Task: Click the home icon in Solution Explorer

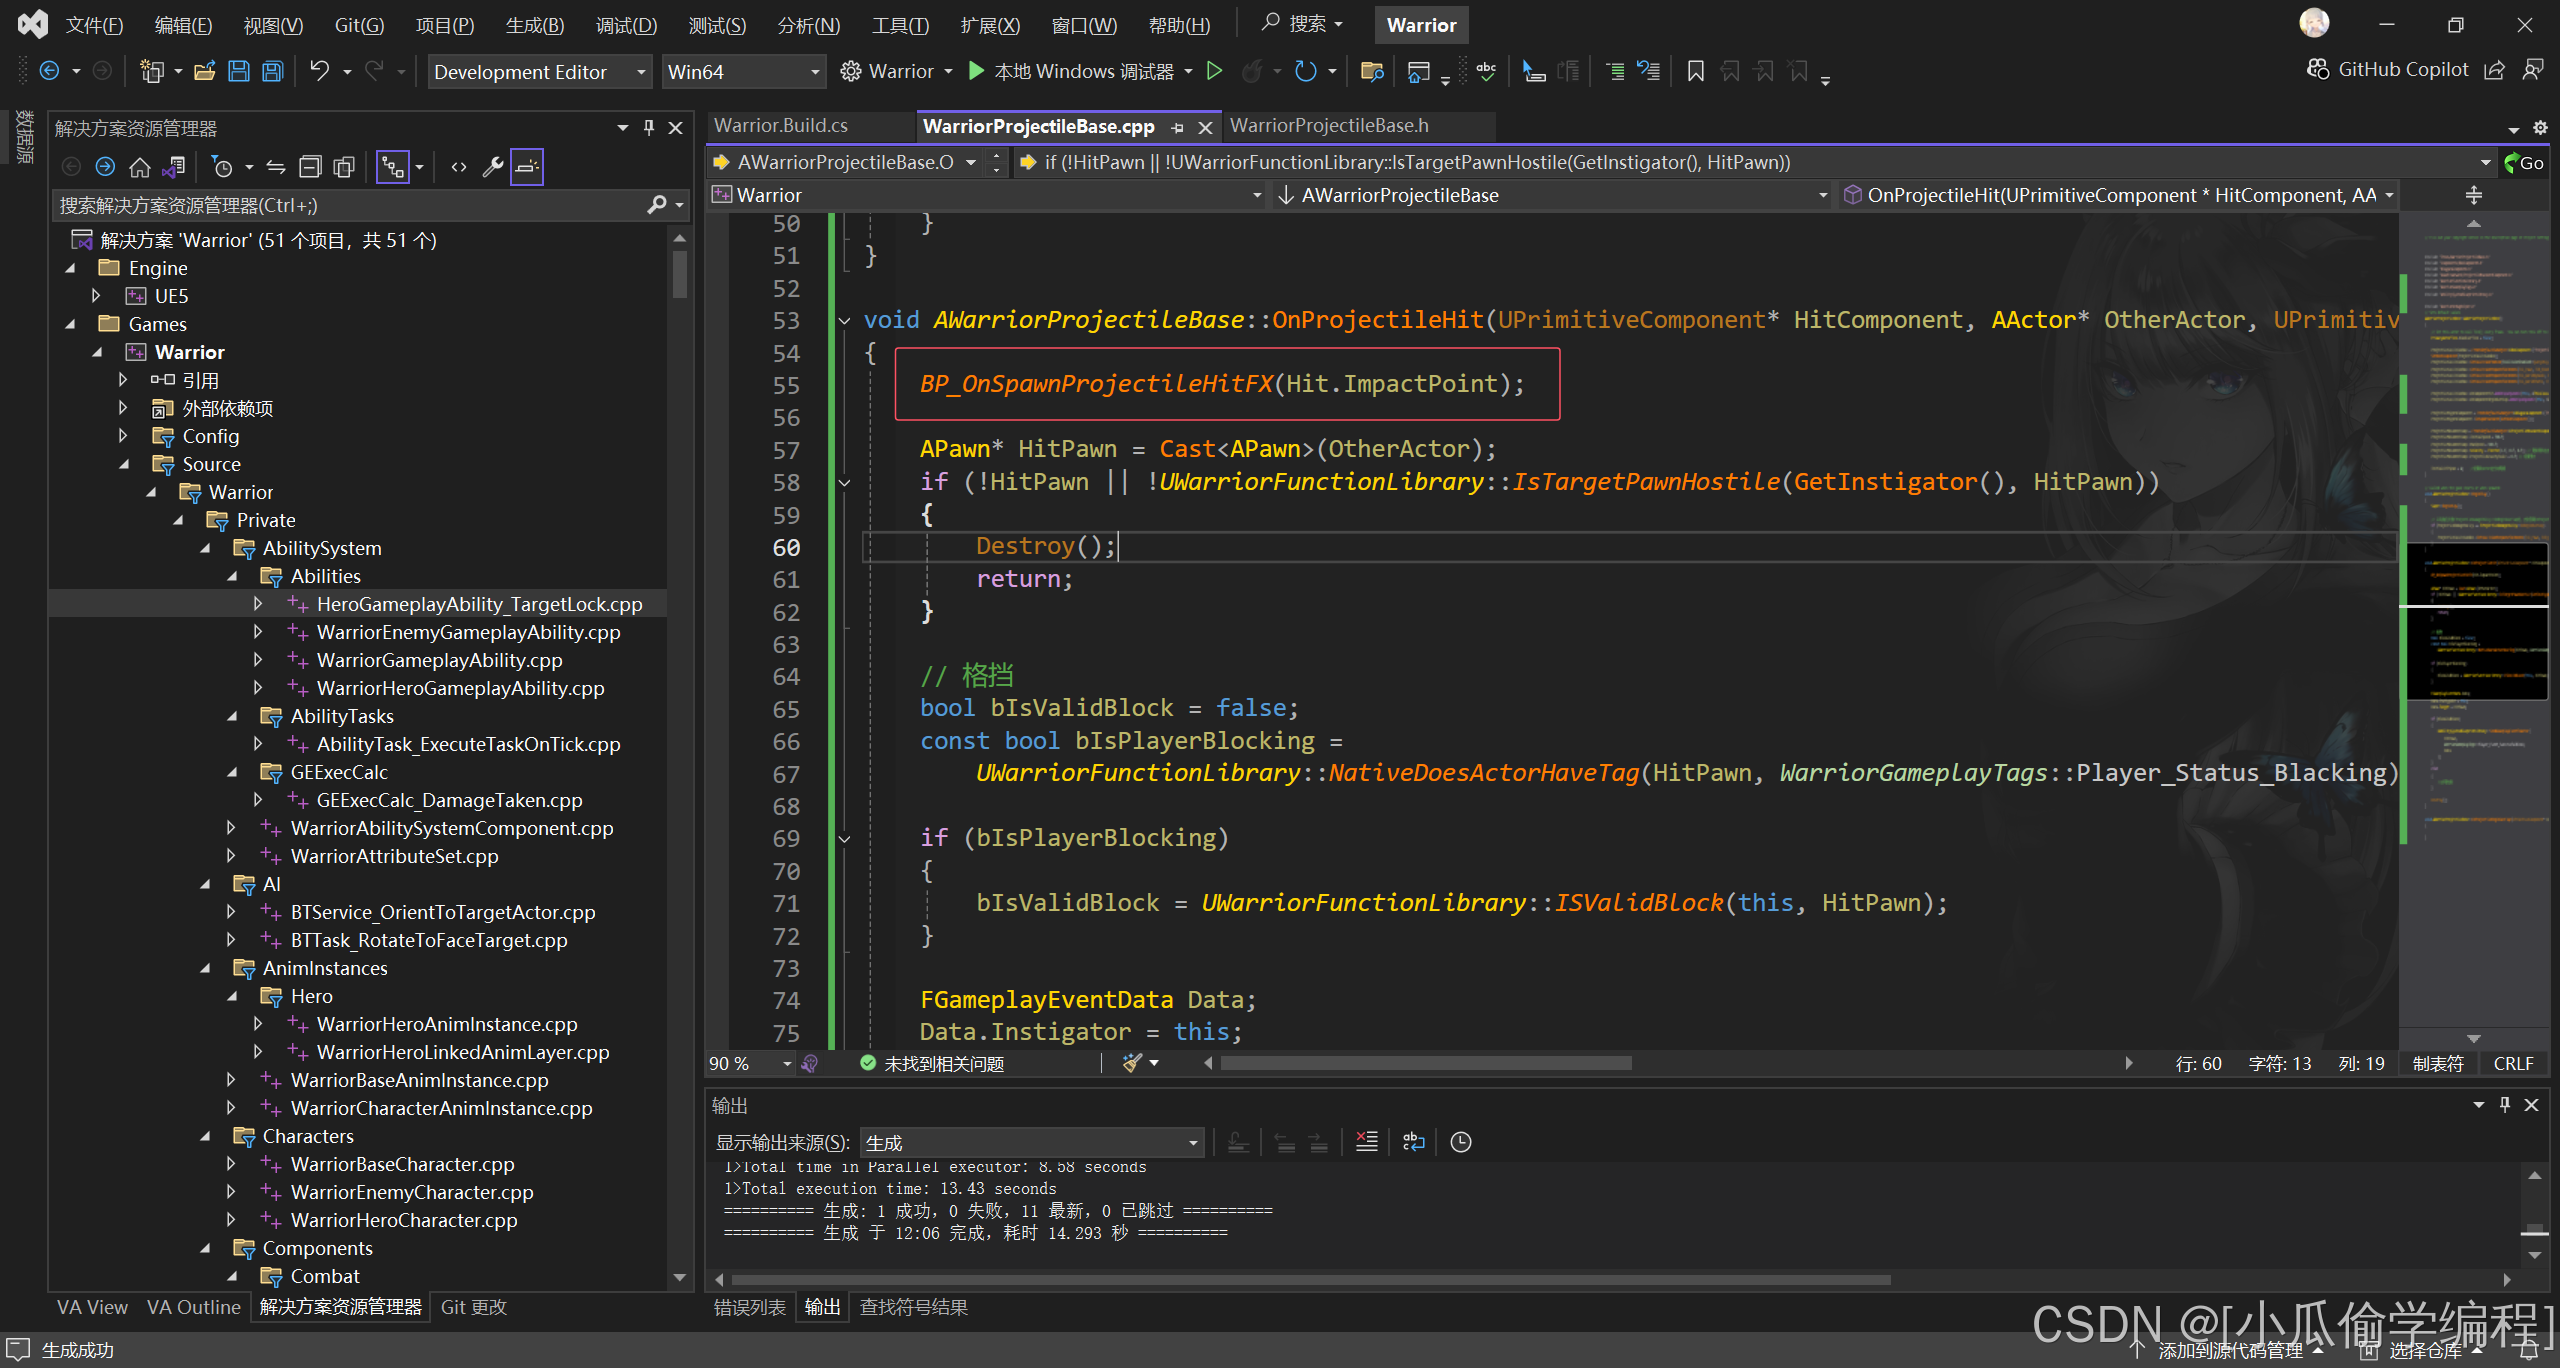Action: 140,167
